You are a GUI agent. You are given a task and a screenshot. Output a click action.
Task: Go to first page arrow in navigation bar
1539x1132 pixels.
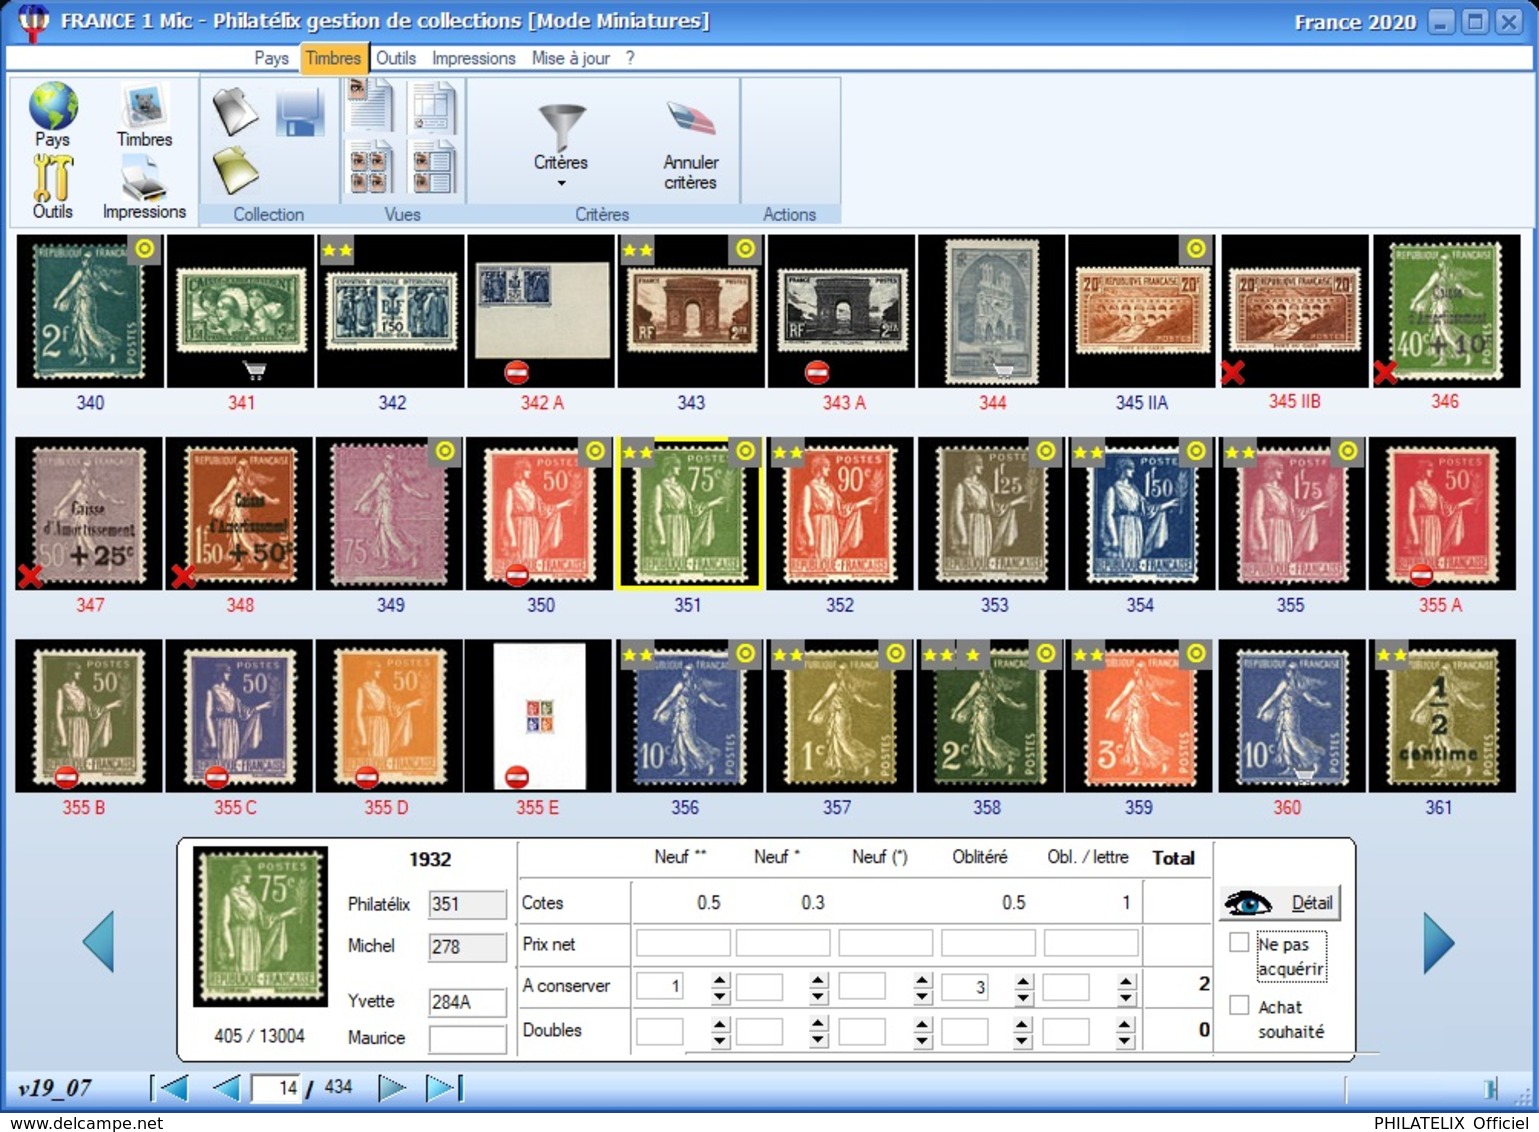tap(169, 1088)
